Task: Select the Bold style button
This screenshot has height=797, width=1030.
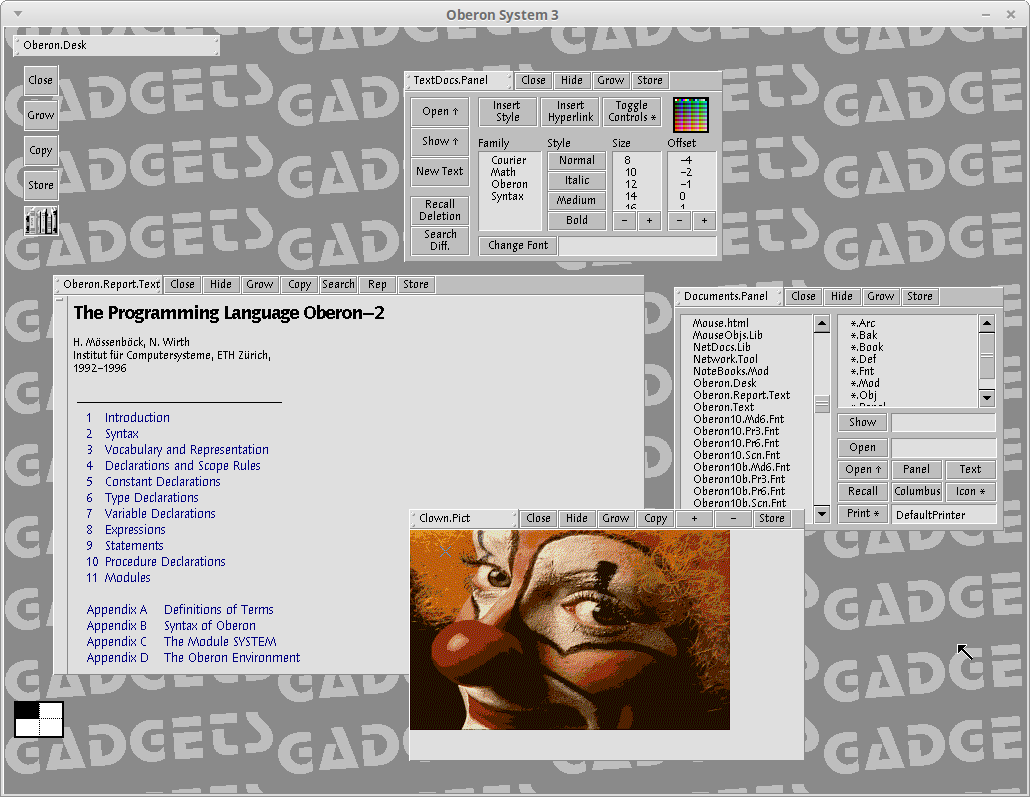Action: click(577, 220)
